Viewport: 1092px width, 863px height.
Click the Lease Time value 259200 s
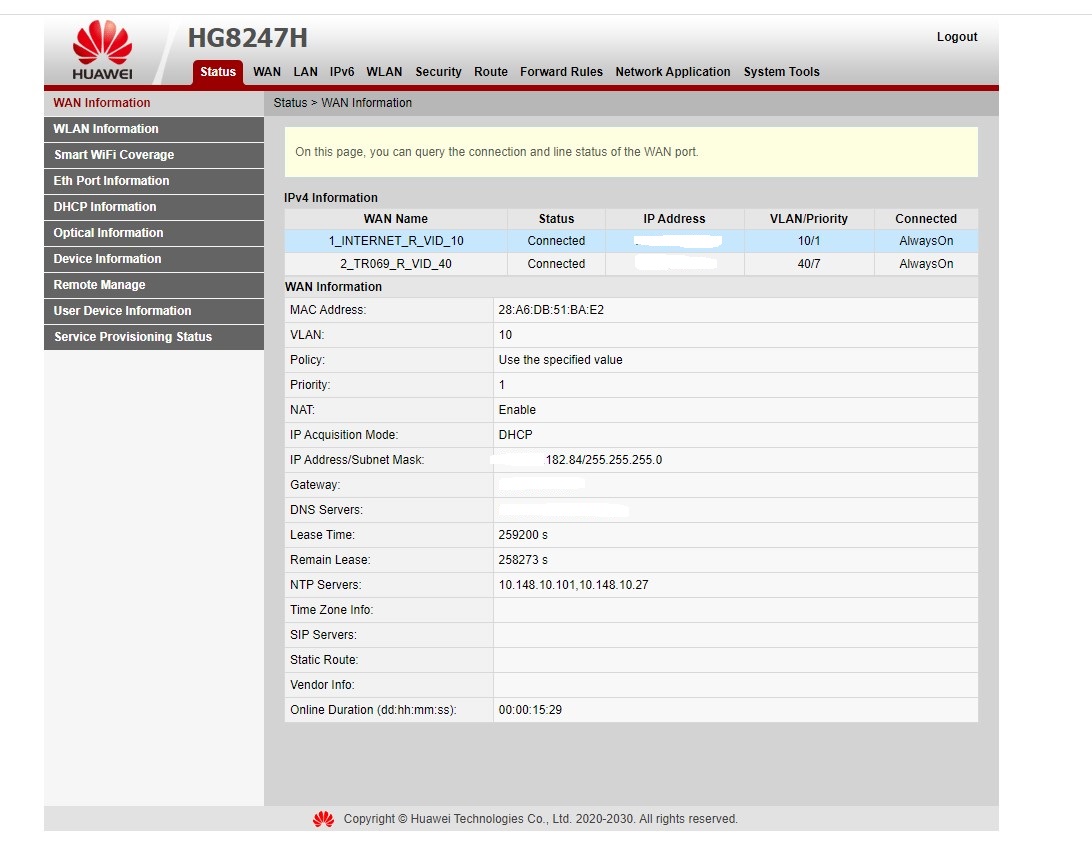(x=523, y=535)
